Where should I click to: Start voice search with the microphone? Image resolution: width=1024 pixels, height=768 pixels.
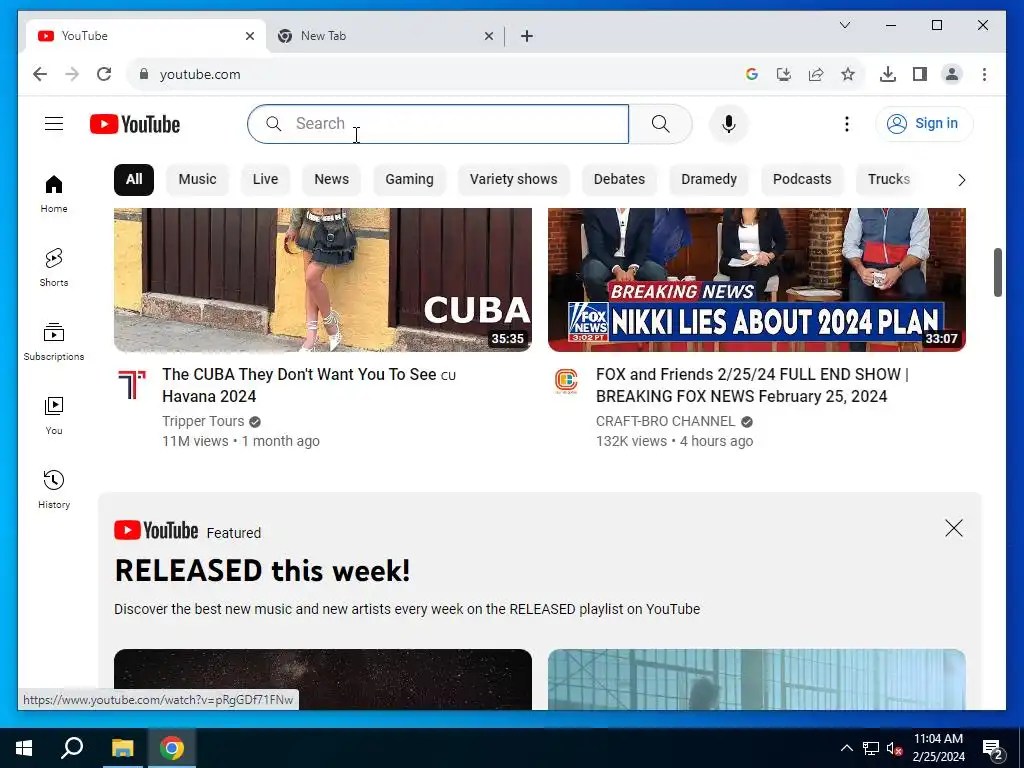coord(729,123)
